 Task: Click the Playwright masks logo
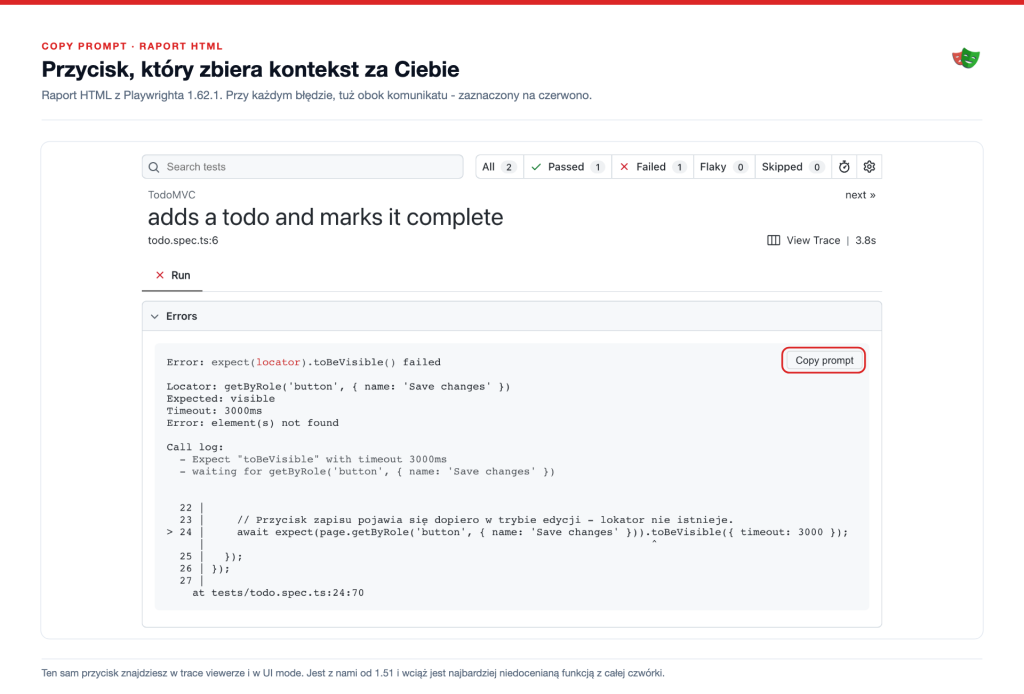coord(966,58)
